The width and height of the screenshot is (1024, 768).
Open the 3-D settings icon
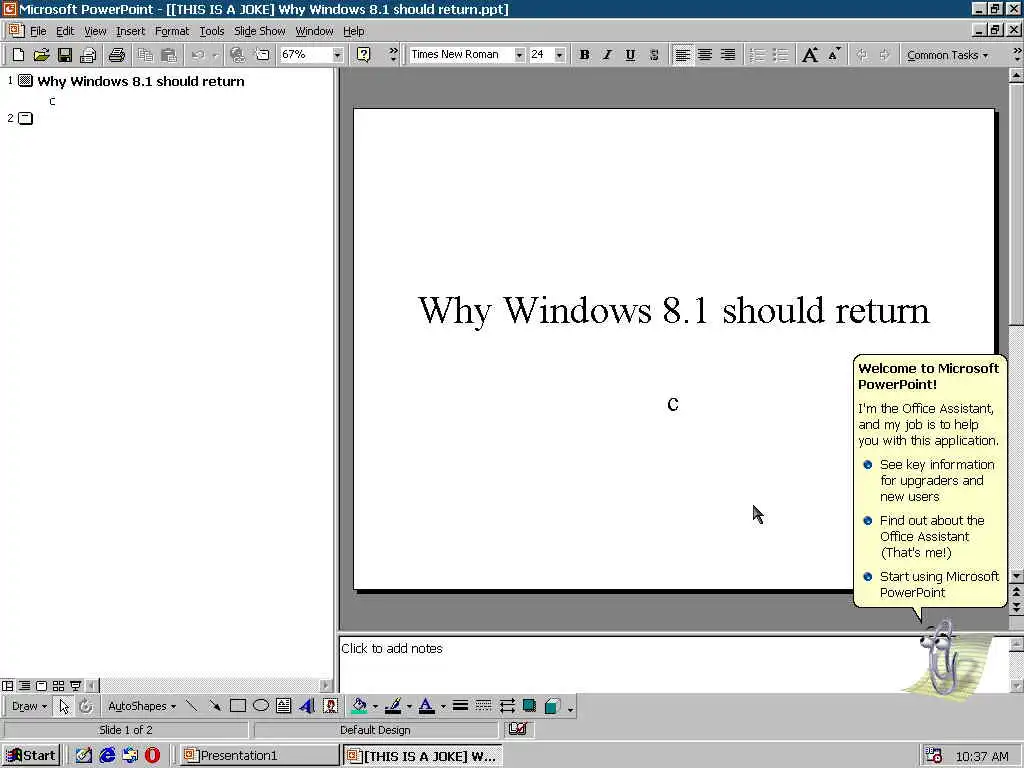(x=552, y=706)
